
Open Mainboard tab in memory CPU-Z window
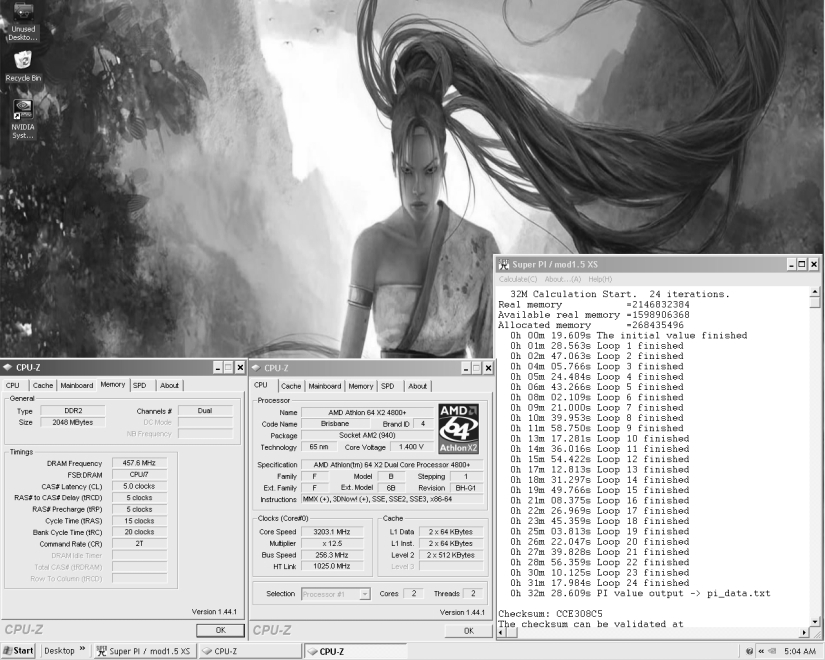click(77, 386)
